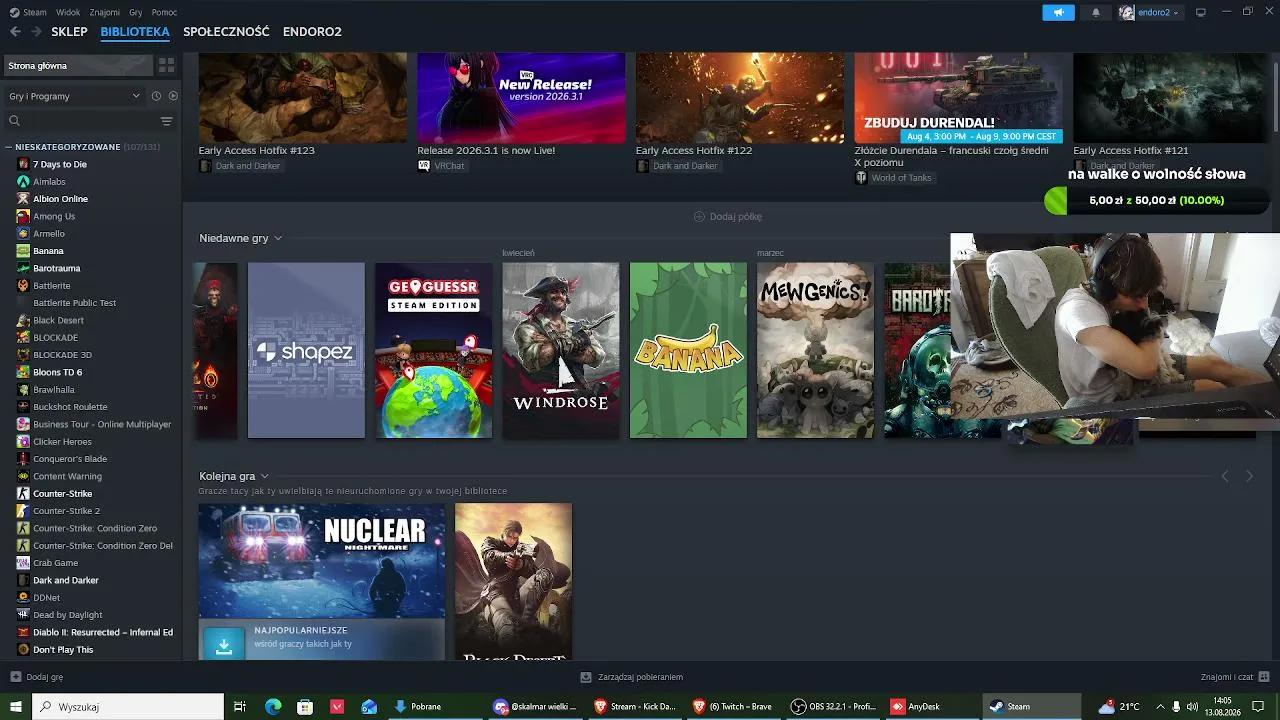The height and width of the screenshot is (720, 1280).
Task: Open the ENDORO2 profile tab
Action: coord(312,32)
